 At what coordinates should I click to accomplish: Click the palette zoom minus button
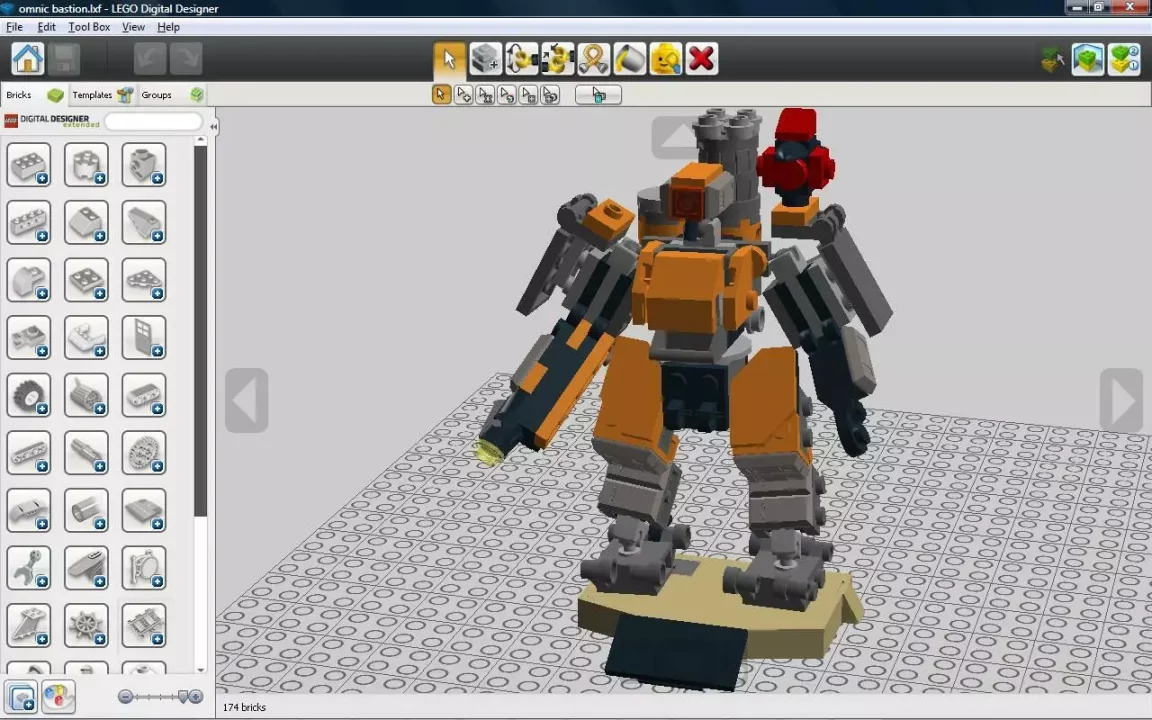(x=125, y=696)
